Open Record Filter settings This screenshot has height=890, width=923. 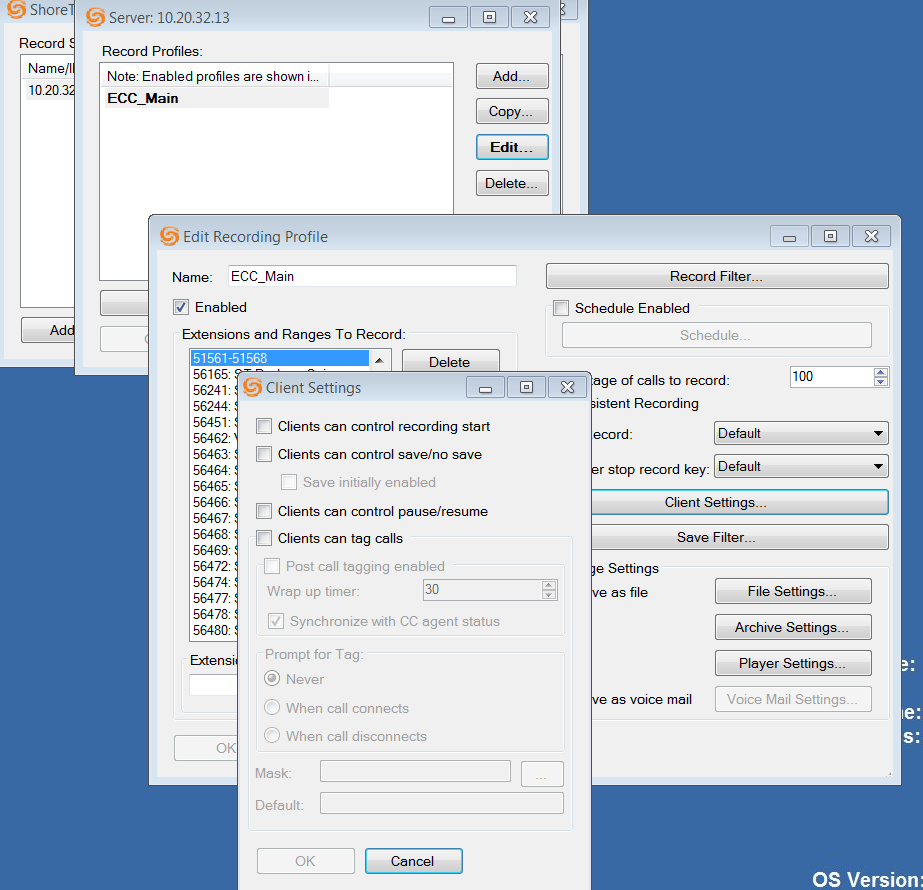tap(717, 276)
